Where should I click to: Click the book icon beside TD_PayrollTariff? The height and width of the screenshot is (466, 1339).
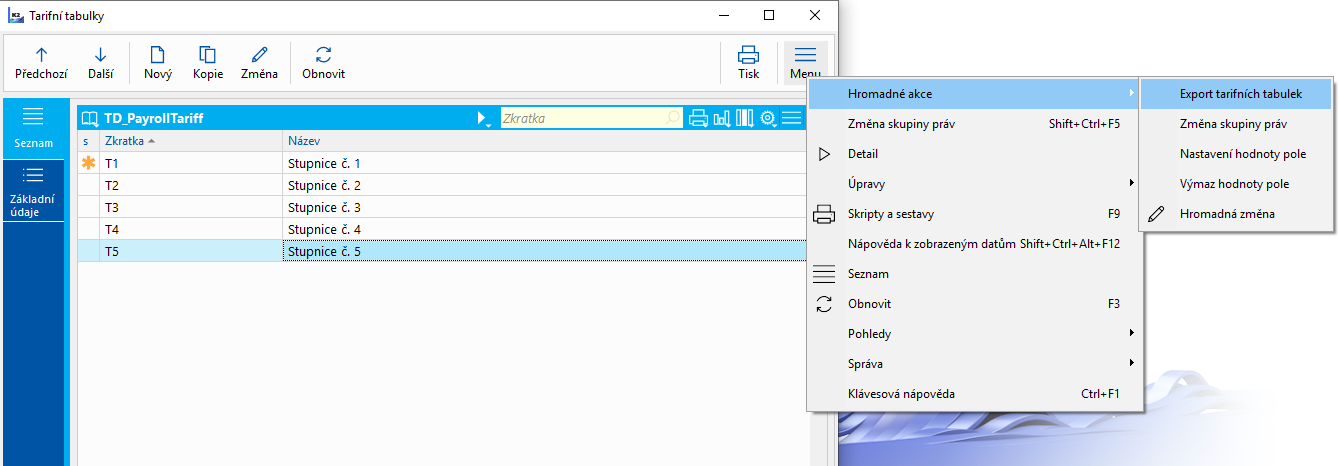coord(90,118)
